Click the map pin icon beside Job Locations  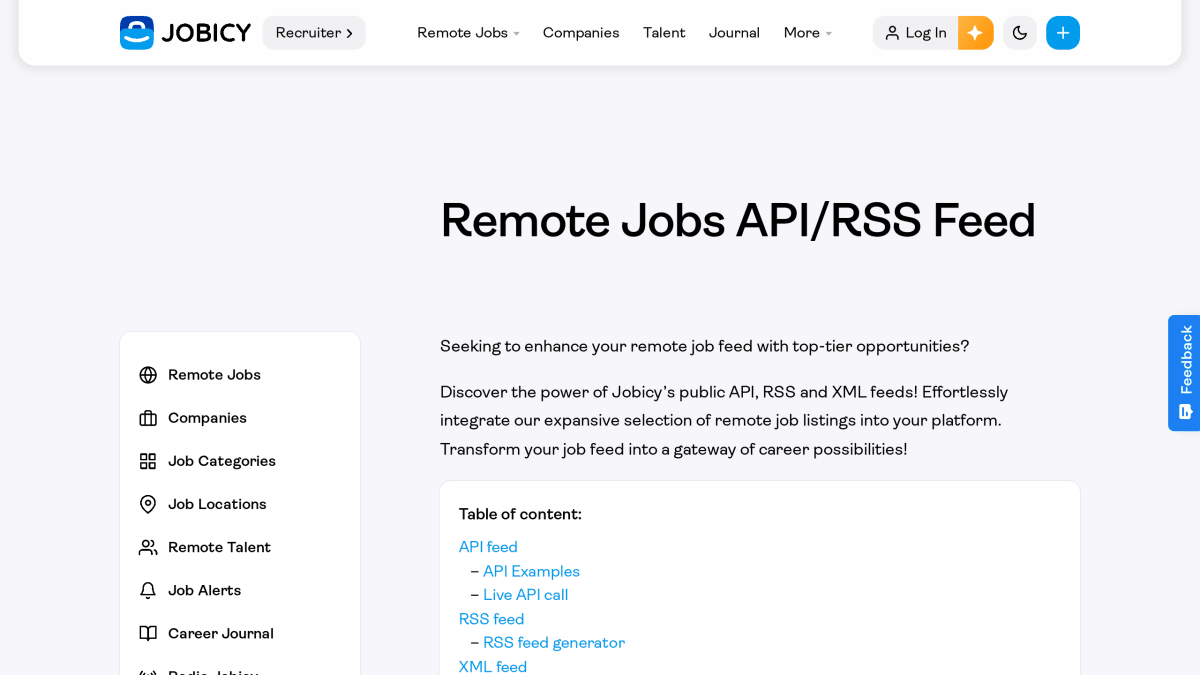click(x=148, y=504)
